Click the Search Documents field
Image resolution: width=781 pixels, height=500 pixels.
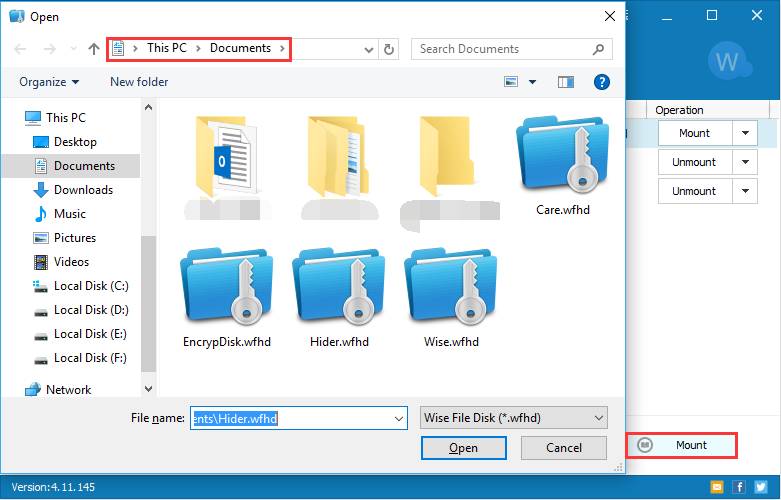512,49
